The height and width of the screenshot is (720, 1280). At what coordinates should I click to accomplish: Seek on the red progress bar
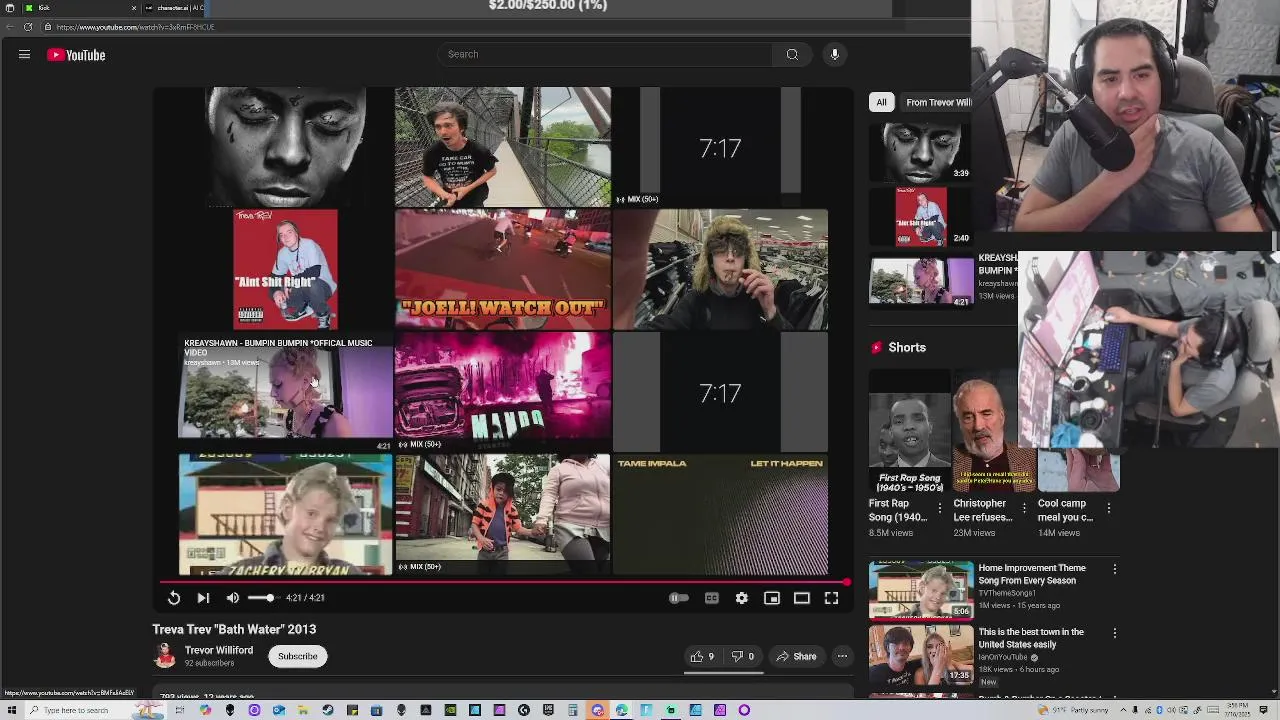[x=503, y=581]
